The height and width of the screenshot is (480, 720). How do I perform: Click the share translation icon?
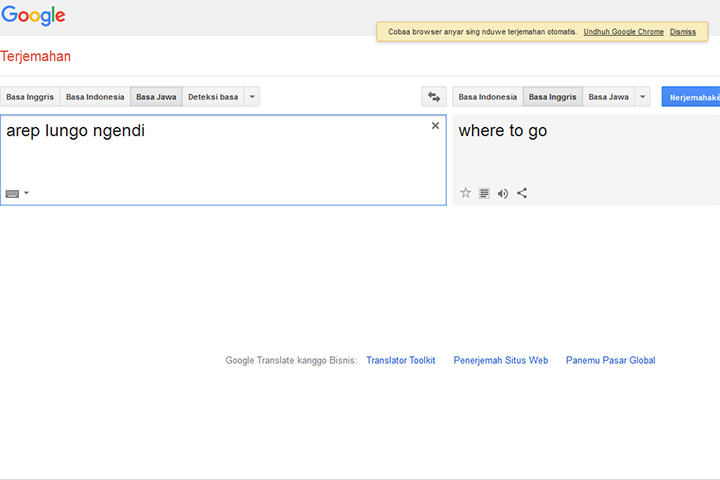coord(522,193)
